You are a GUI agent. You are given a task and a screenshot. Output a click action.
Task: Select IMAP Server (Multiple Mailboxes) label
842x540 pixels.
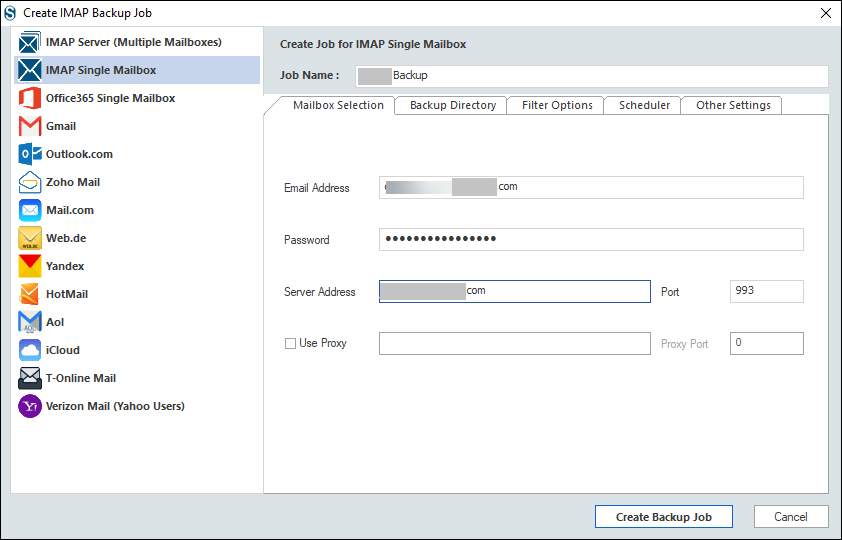[134, 42]
